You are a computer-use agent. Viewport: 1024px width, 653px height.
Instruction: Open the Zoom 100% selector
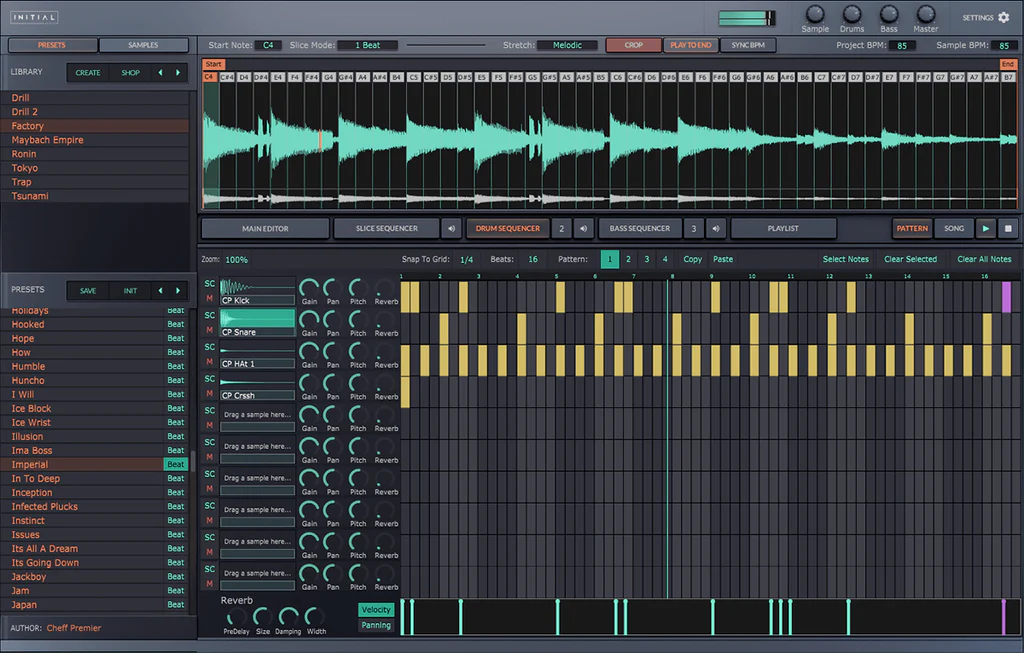coord(236,260)
